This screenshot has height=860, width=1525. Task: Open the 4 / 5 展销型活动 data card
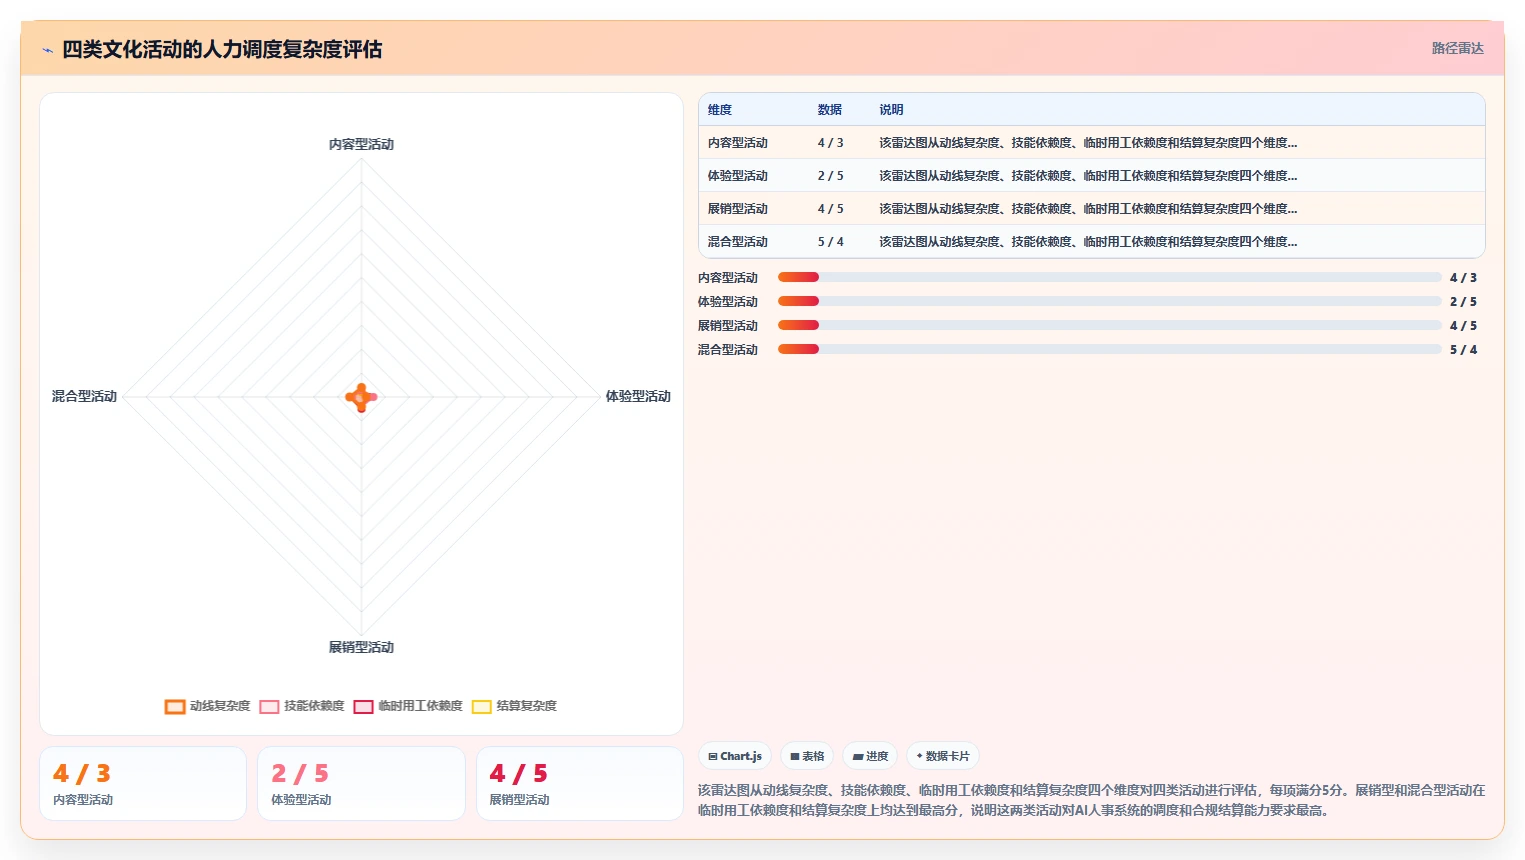580,783
